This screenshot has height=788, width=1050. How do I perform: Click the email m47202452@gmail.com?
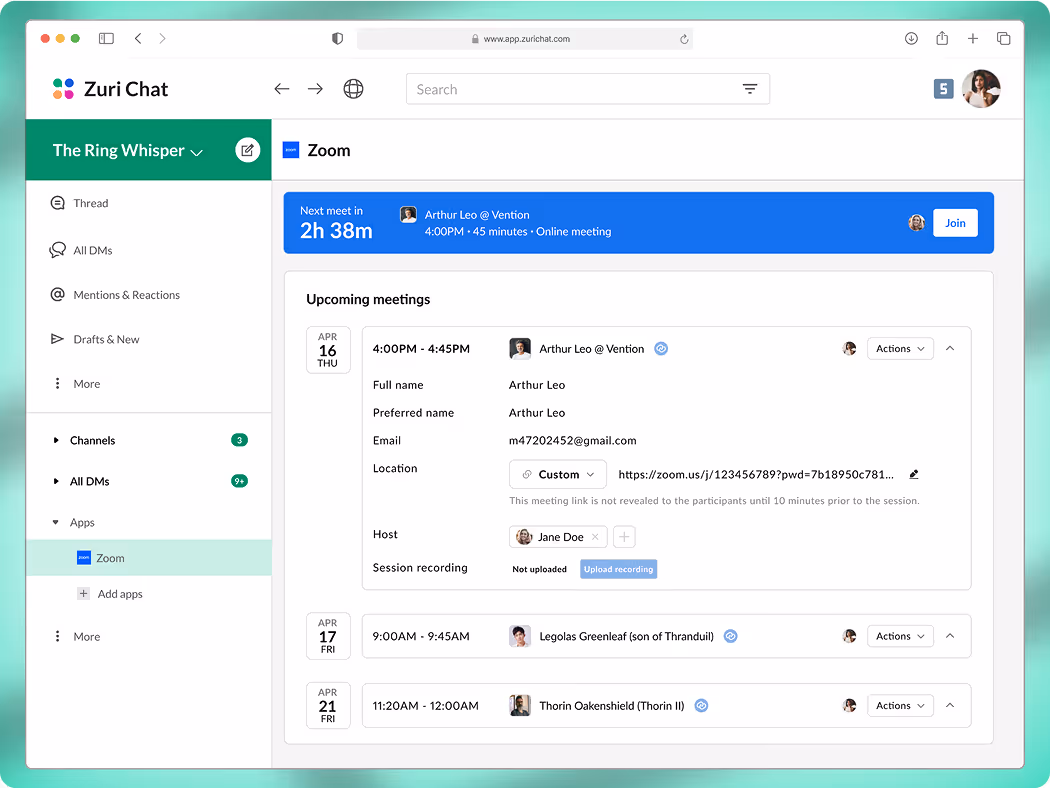pos(573,440)
